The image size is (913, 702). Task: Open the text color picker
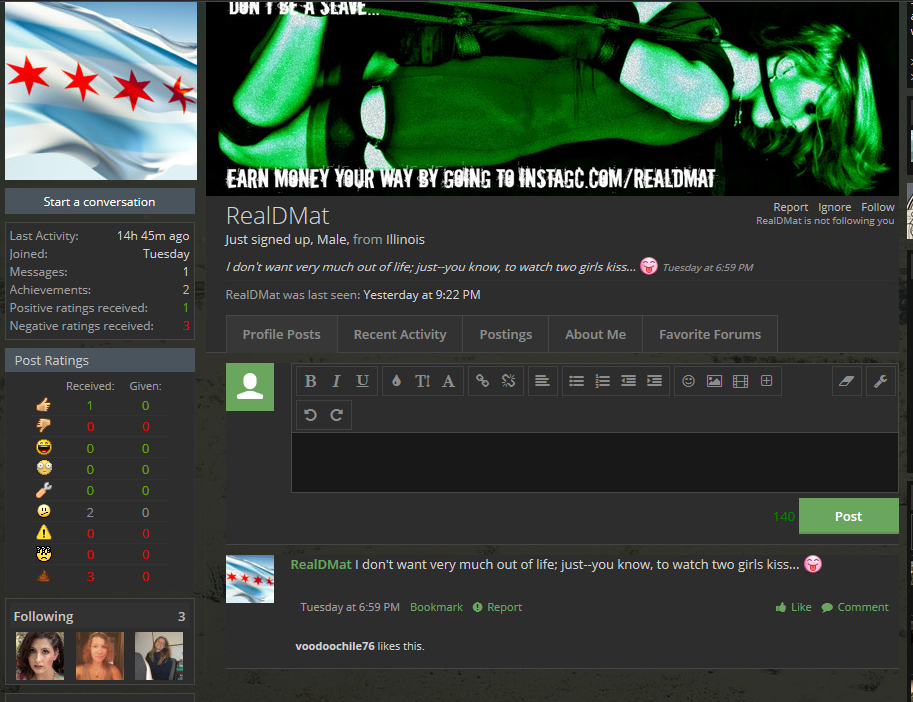pyautogui.click(x=397, y=381)
